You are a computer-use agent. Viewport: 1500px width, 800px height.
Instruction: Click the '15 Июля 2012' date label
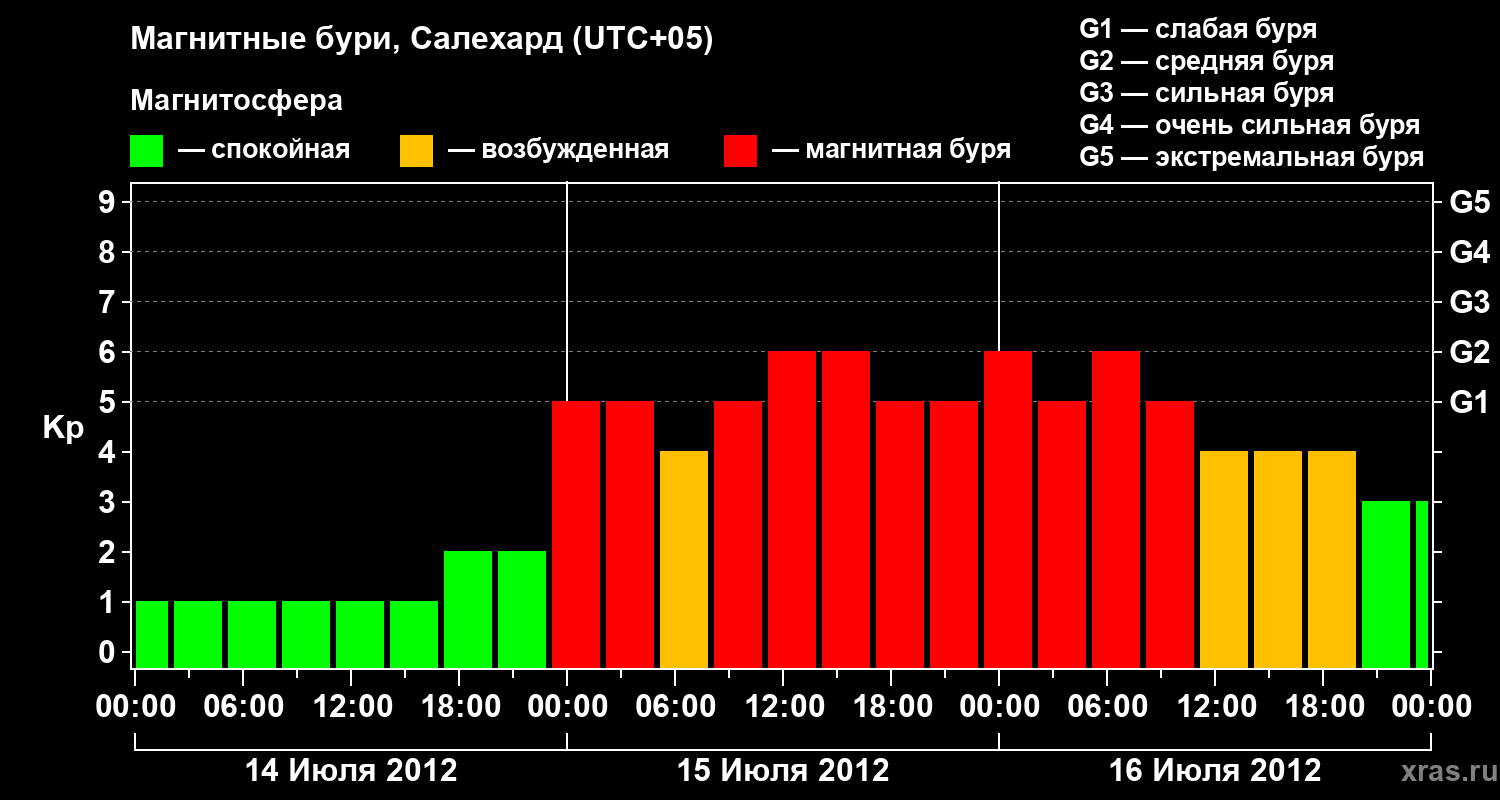tap(783, 771)
